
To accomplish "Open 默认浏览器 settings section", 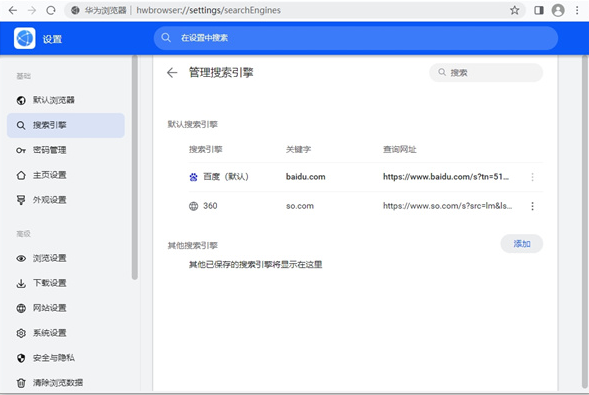I will (x=66, y=100).
